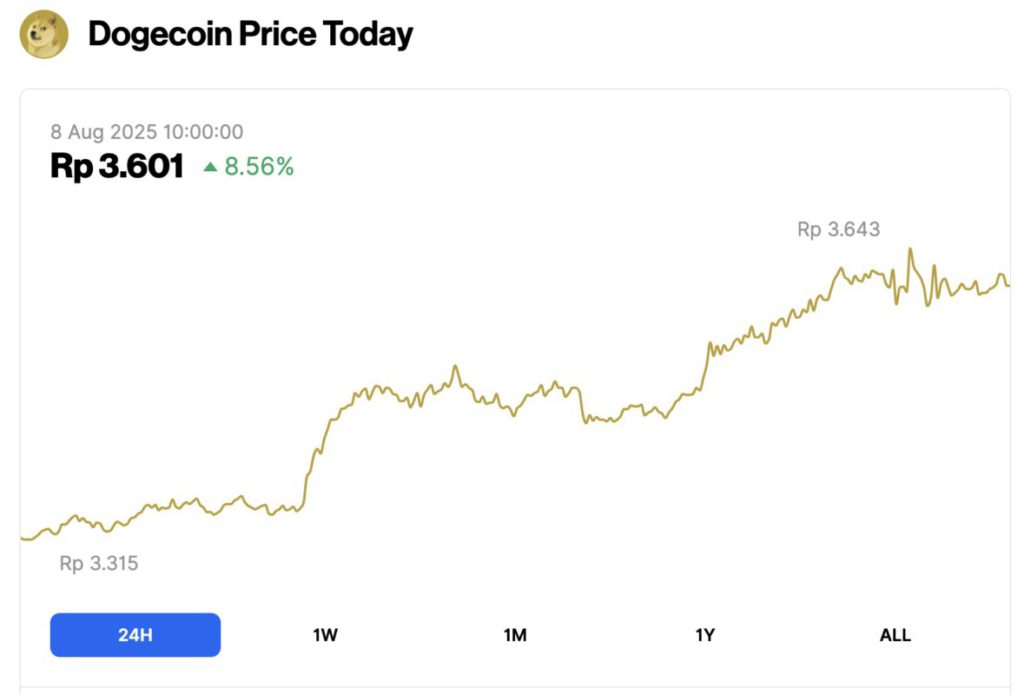Keep the 24H timeframe selected

click(135, 635)
